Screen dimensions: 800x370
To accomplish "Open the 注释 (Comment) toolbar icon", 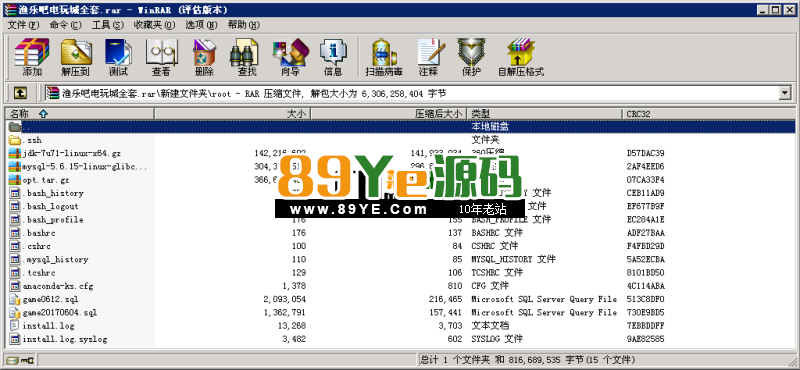I will click(428, 57).
